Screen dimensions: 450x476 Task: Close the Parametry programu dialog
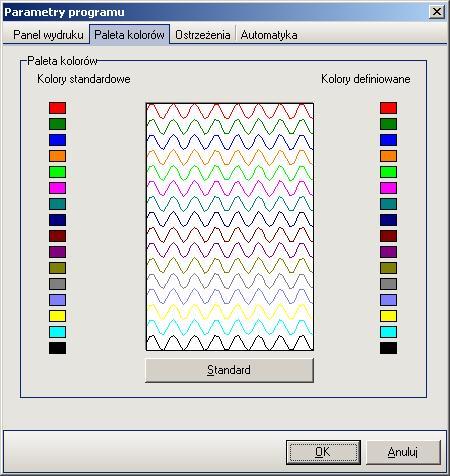437,12
